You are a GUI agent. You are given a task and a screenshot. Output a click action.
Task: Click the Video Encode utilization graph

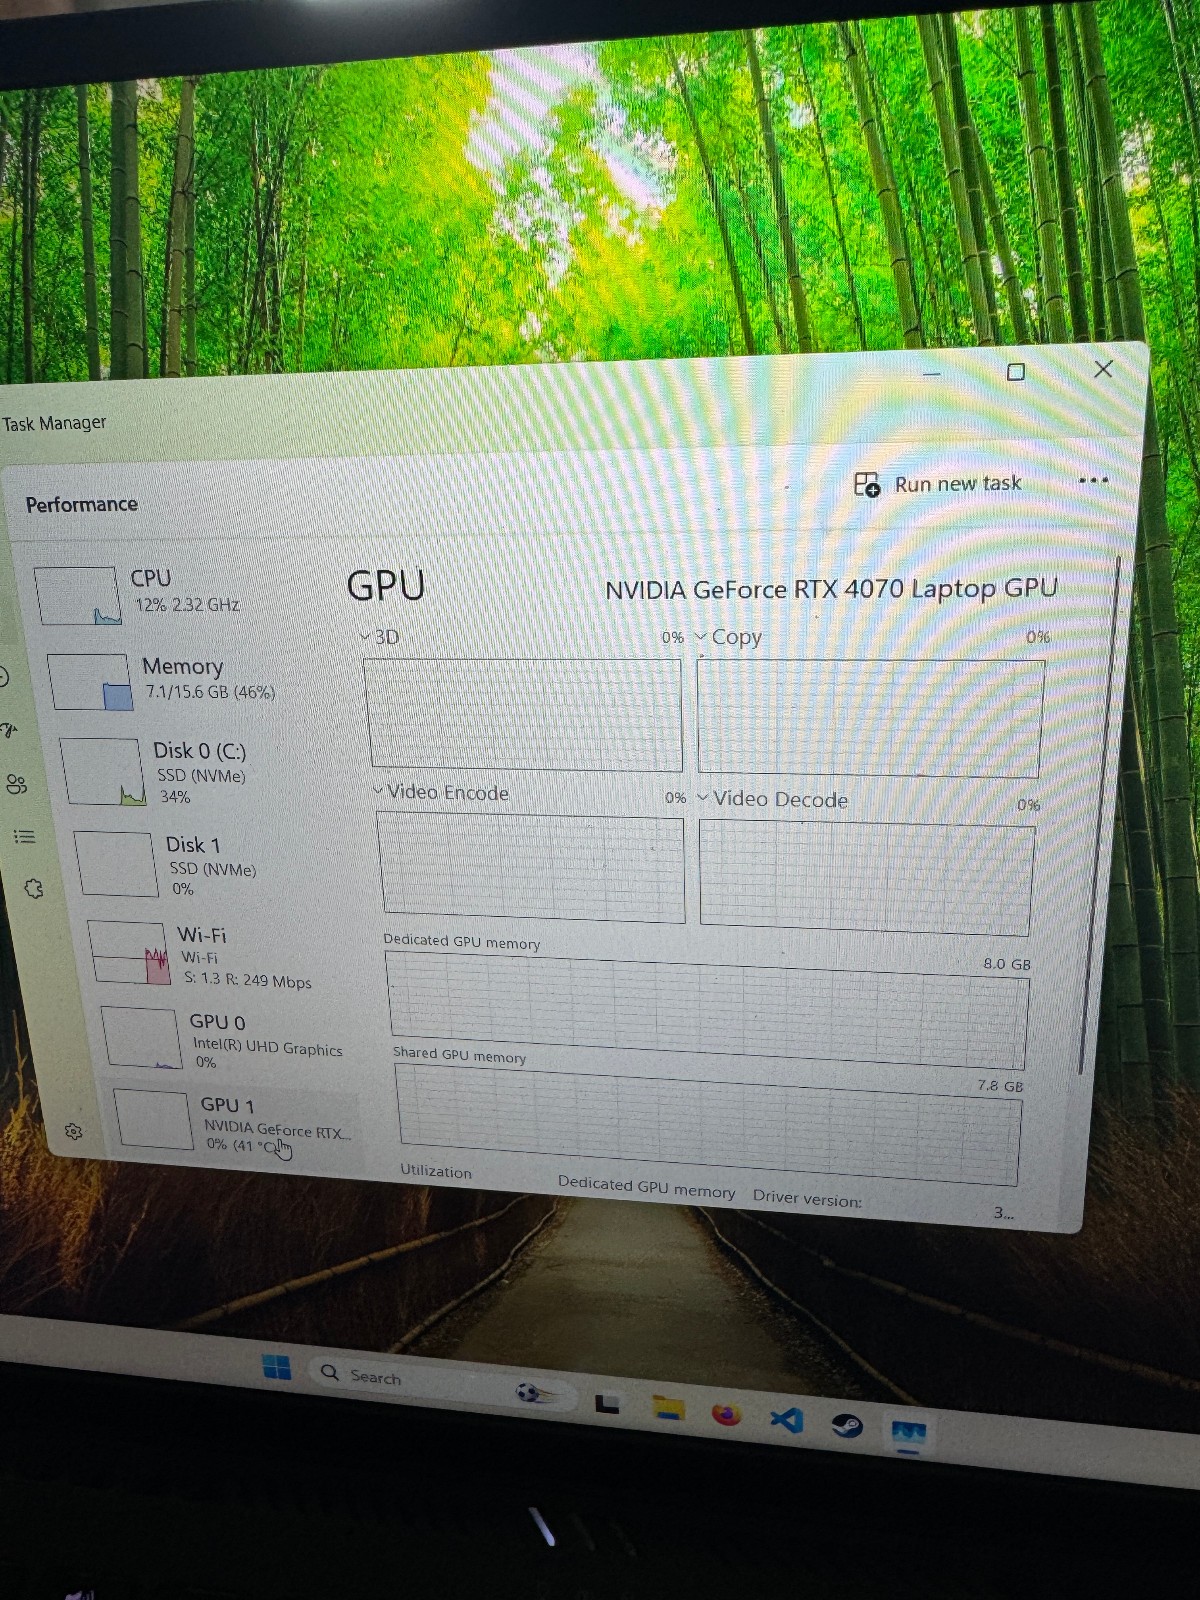[x=531, y=866]
